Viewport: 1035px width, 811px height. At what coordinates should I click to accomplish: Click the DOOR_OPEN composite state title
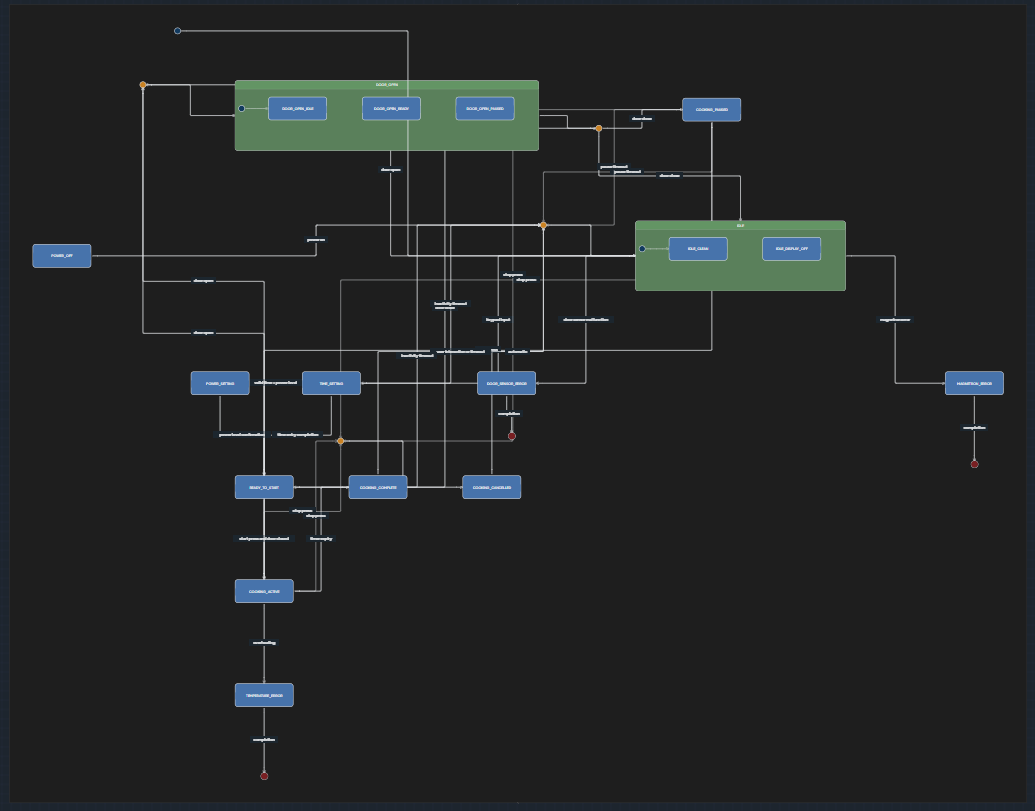point(387,84)
